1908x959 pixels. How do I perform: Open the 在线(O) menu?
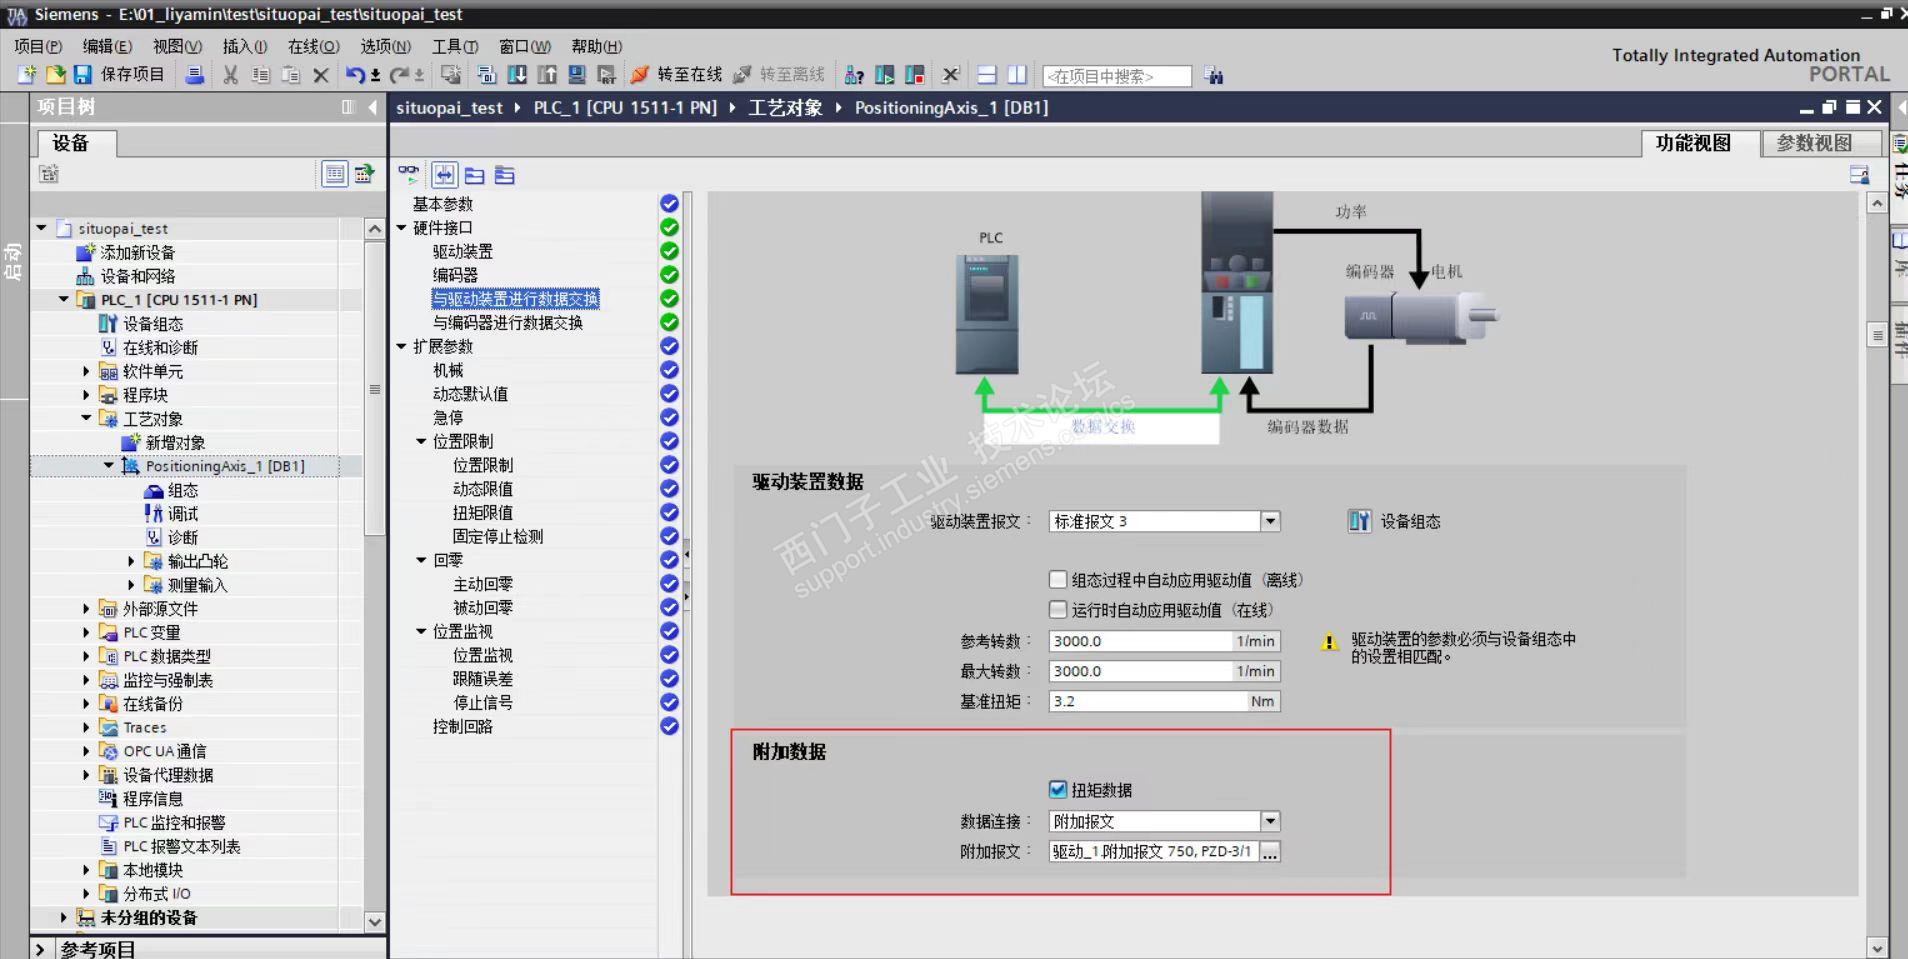[314, 46]
